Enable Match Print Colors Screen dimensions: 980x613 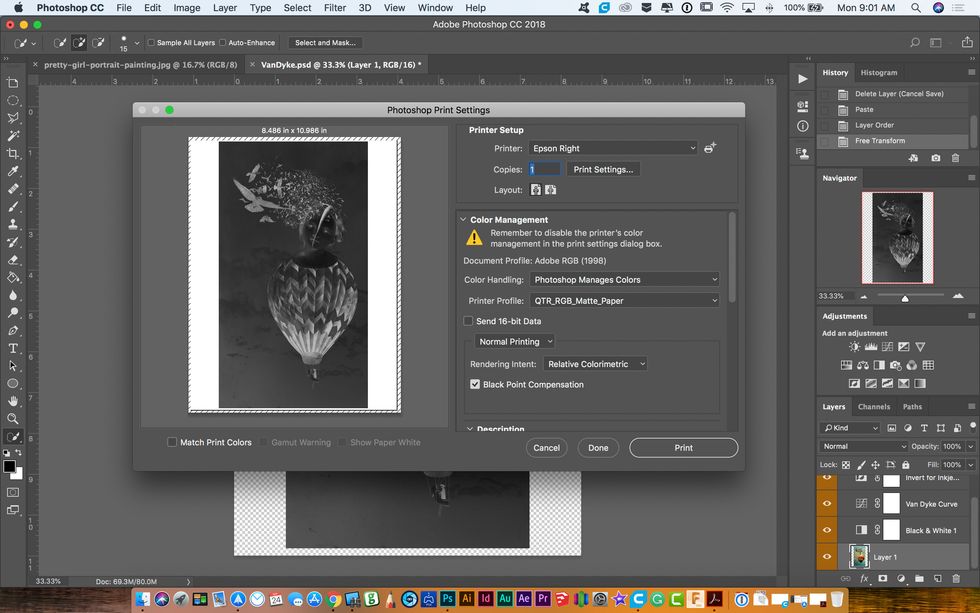click(172, 442)
